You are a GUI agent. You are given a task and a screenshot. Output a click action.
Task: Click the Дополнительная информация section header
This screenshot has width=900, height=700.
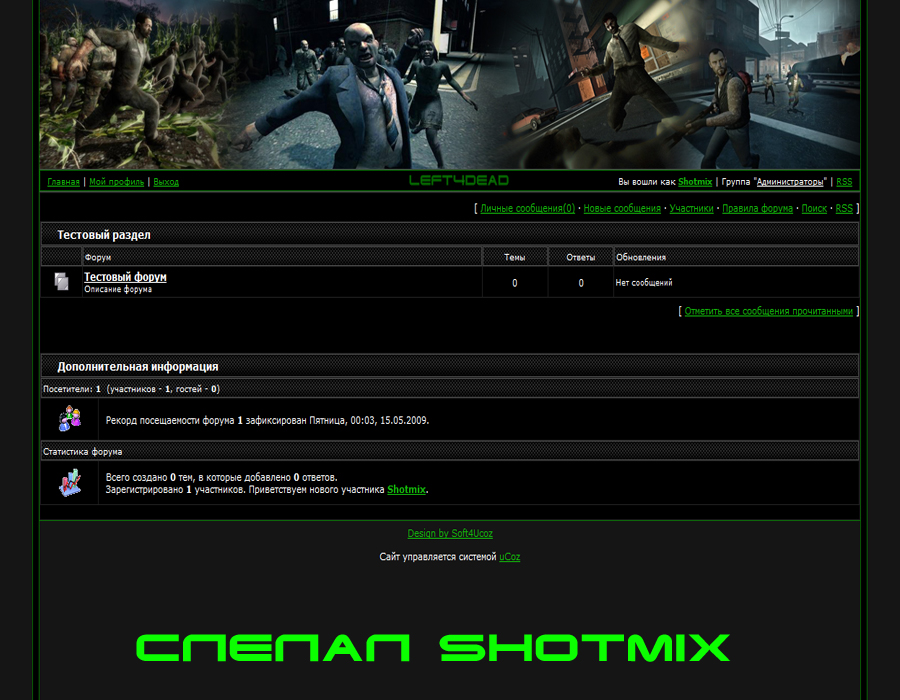click(450, 366)
